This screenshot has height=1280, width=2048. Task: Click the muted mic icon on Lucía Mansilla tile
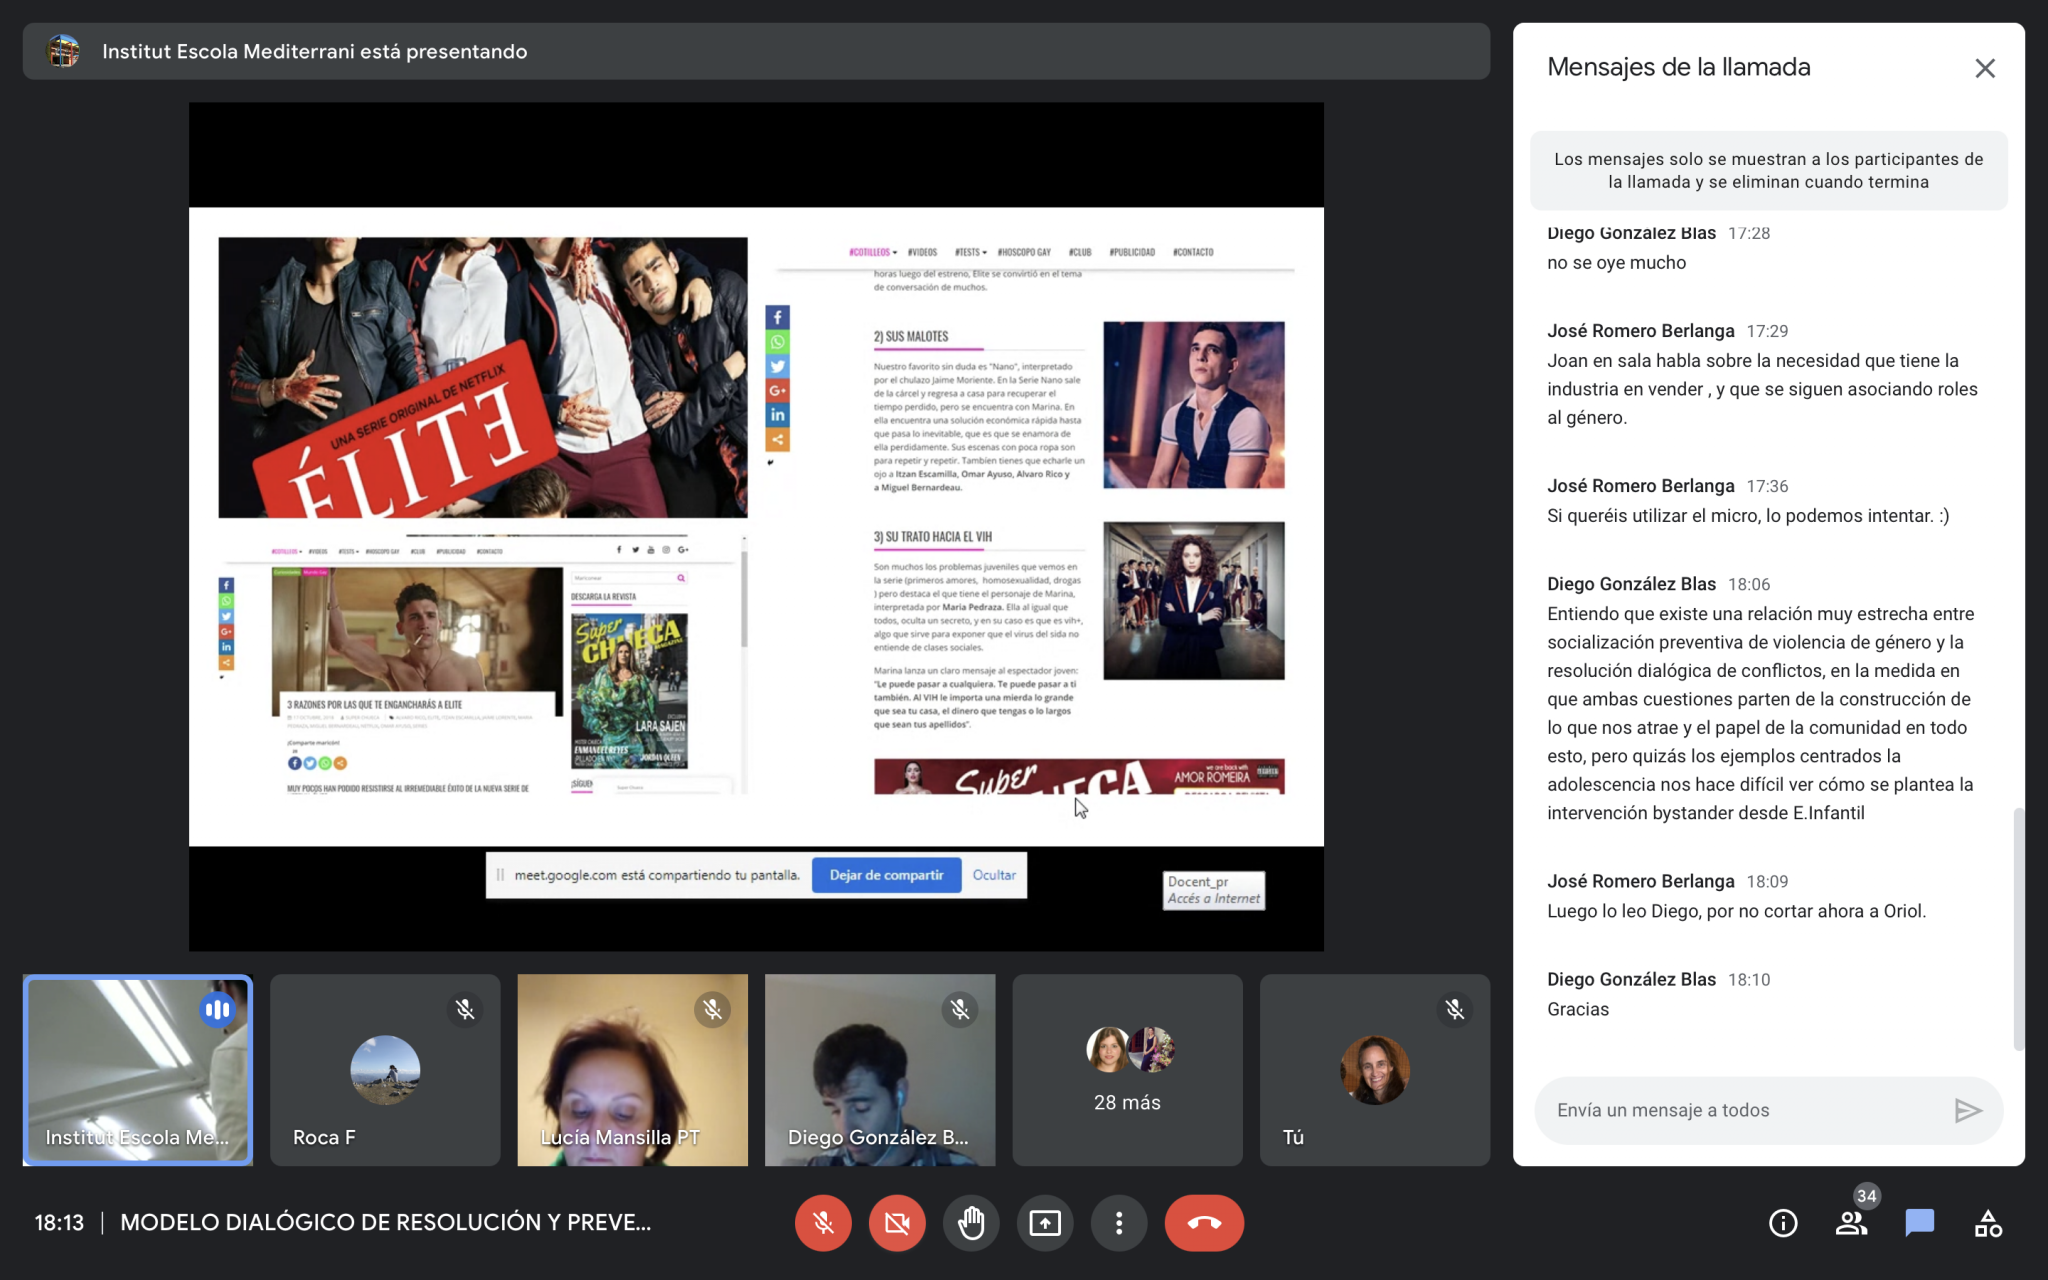click(x=712, y=1010)
